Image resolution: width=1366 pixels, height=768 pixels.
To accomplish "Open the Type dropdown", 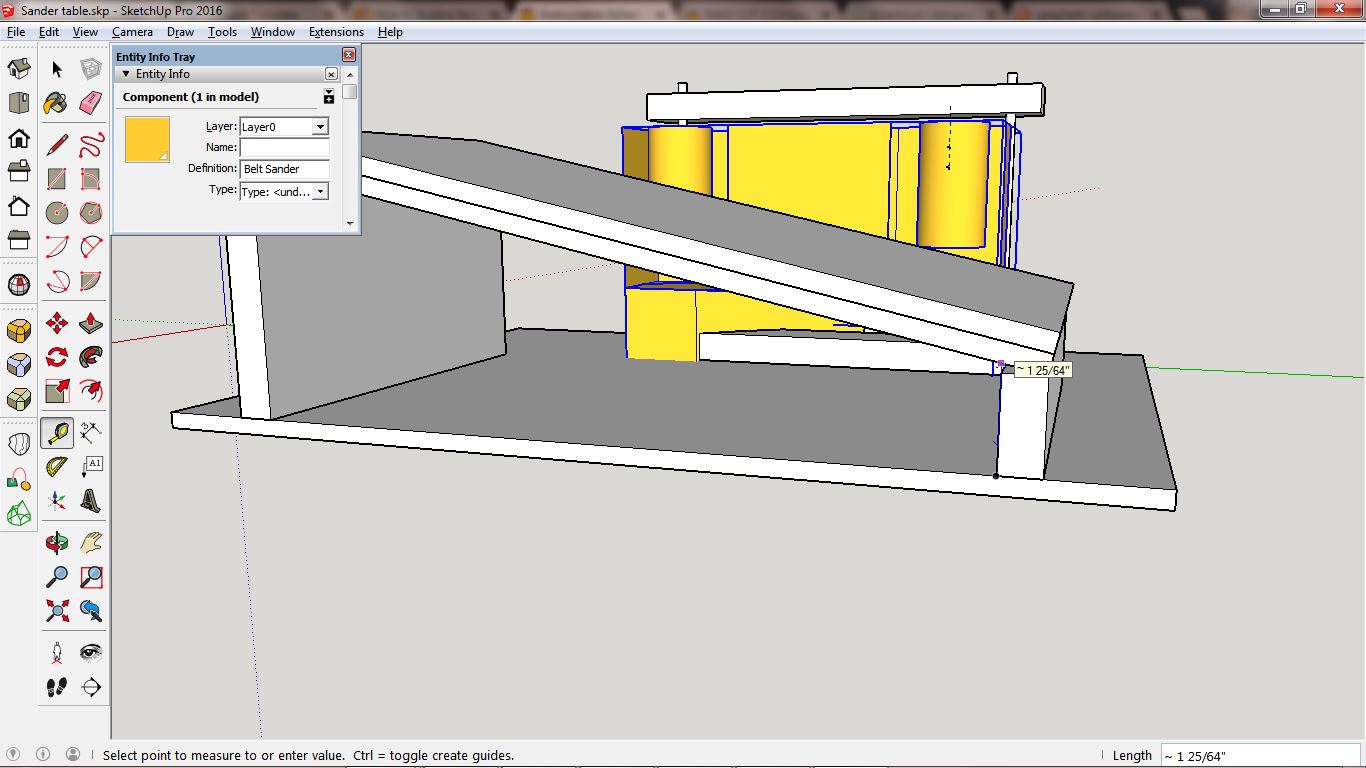I will point(320,191).
